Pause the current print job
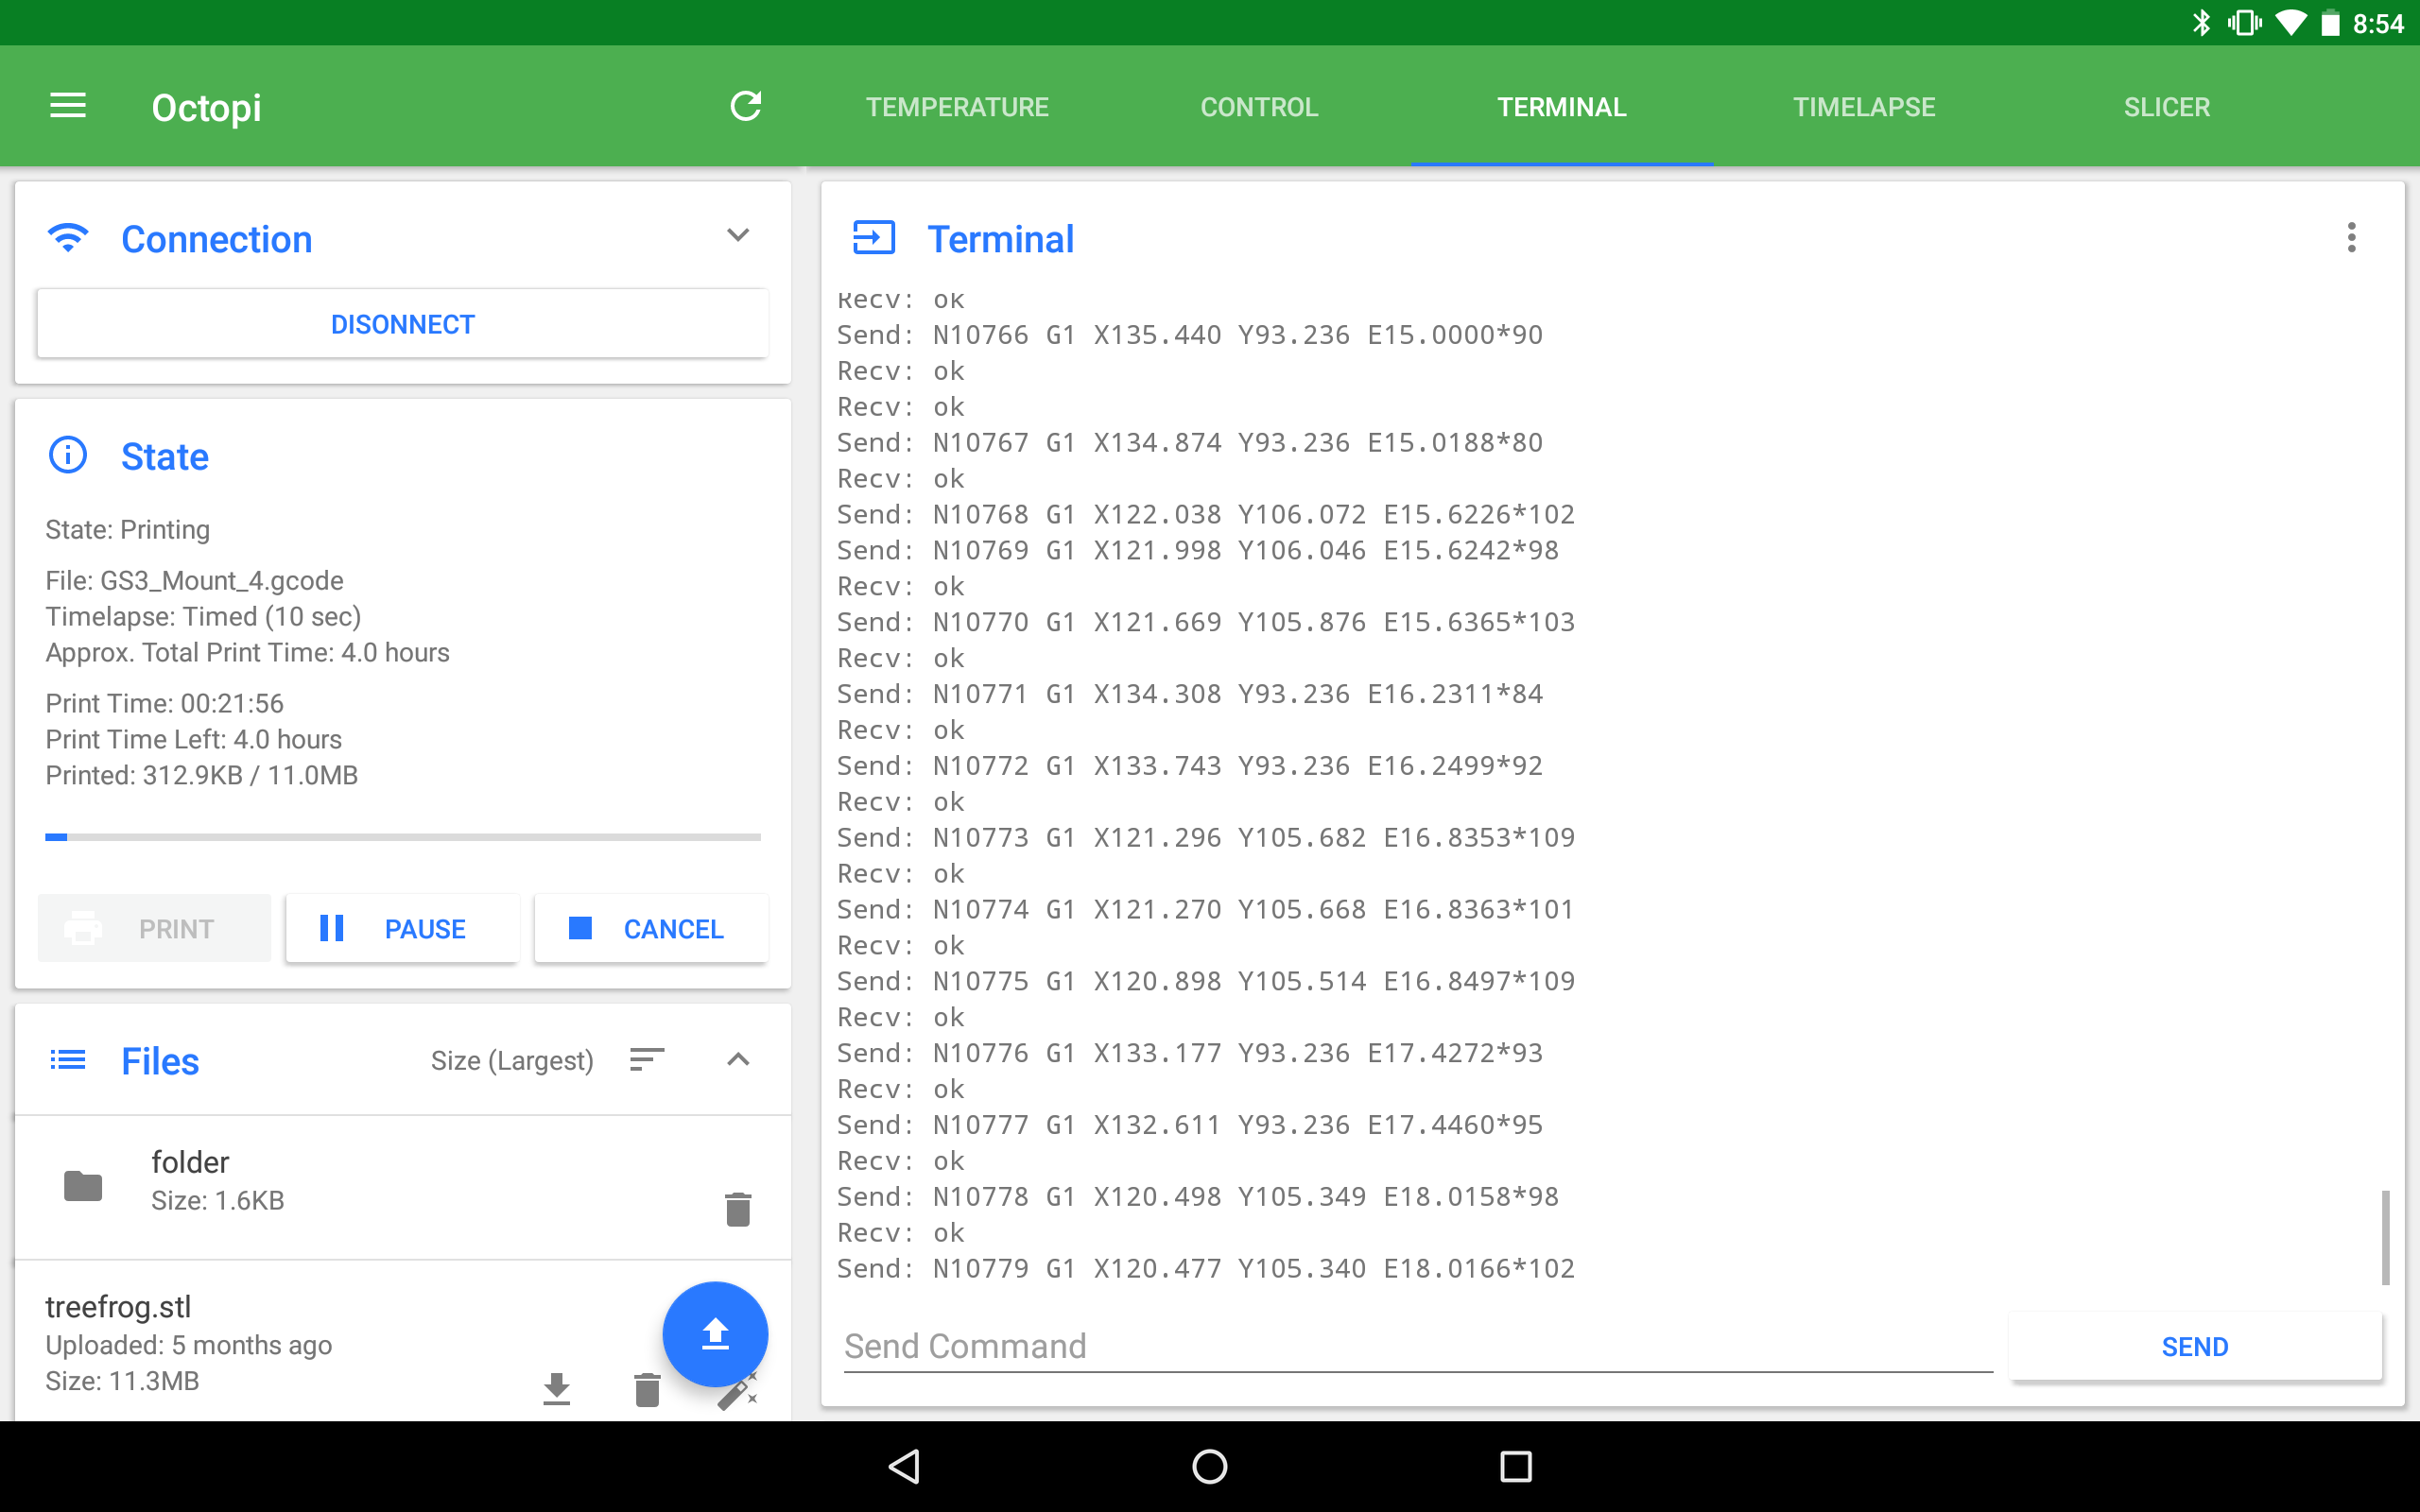 click(x=402, y=928)
